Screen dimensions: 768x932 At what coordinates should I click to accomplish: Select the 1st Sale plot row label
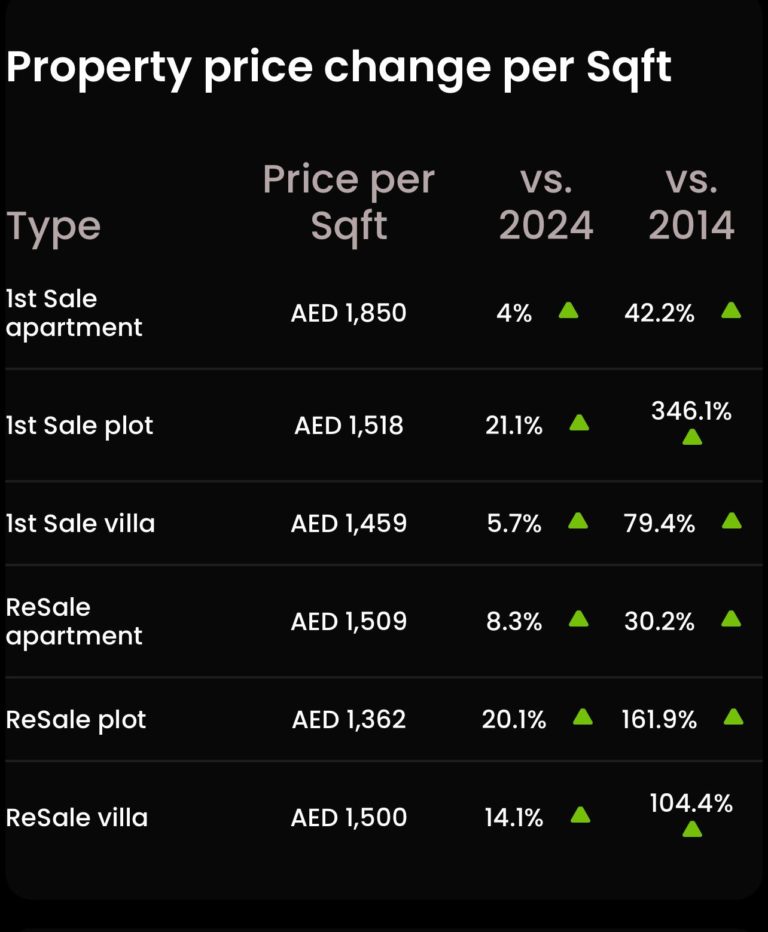pyautogui.click(x=80, y=426)
